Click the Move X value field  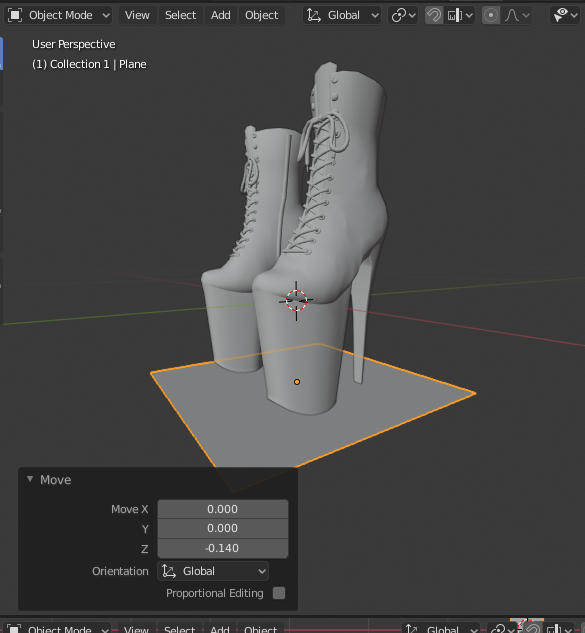(x=222, y=509)
